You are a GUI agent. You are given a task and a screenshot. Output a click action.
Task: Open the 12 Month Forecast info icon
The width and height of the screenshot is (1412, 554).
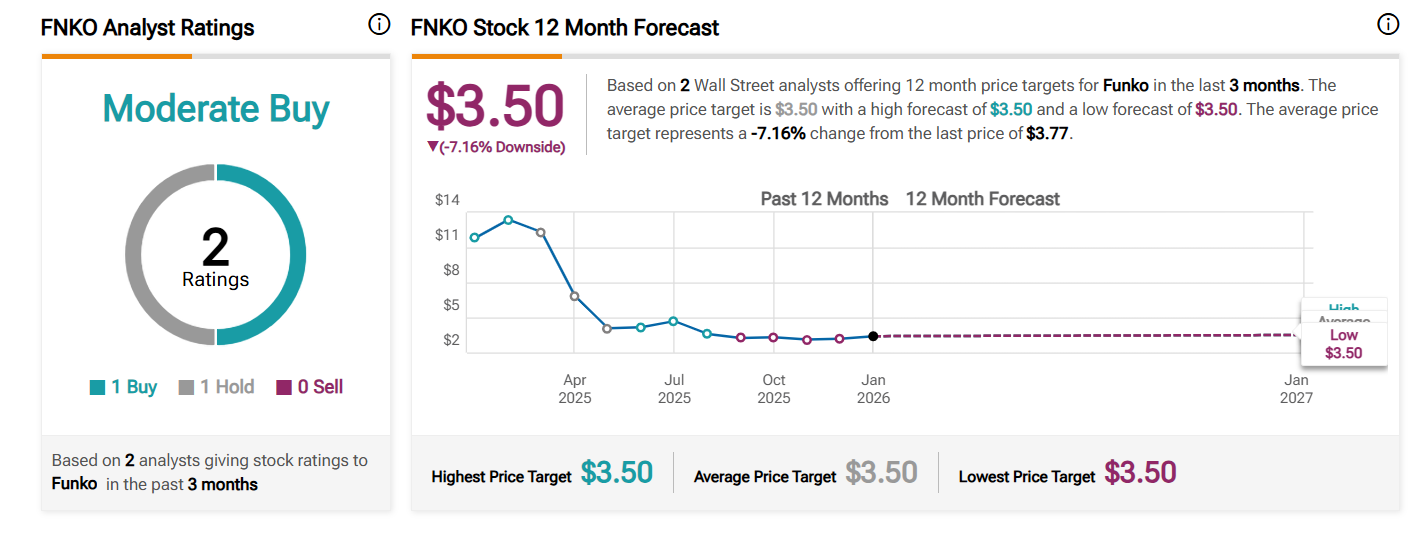[x=1388, y=25]
